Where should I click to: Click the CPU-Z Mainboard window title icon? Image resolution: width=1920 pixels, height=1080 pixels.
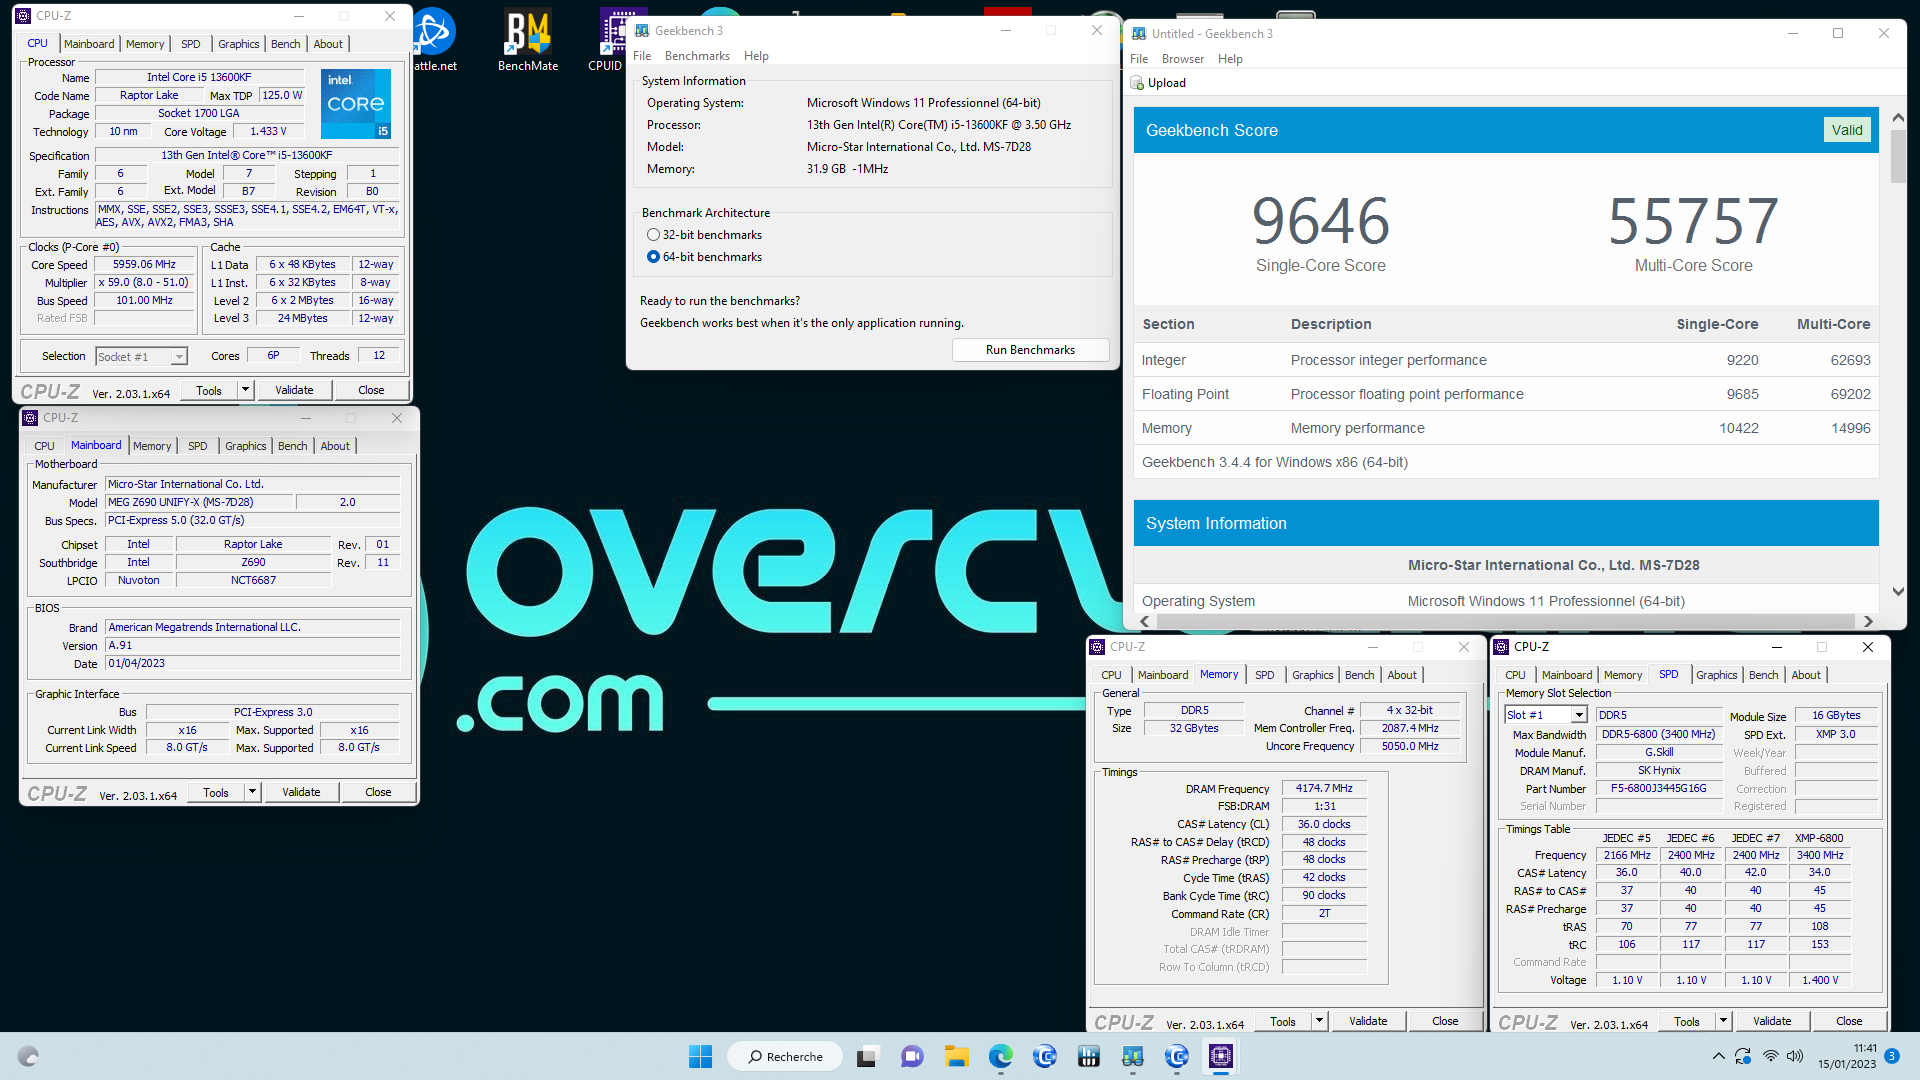coord(30,418)
